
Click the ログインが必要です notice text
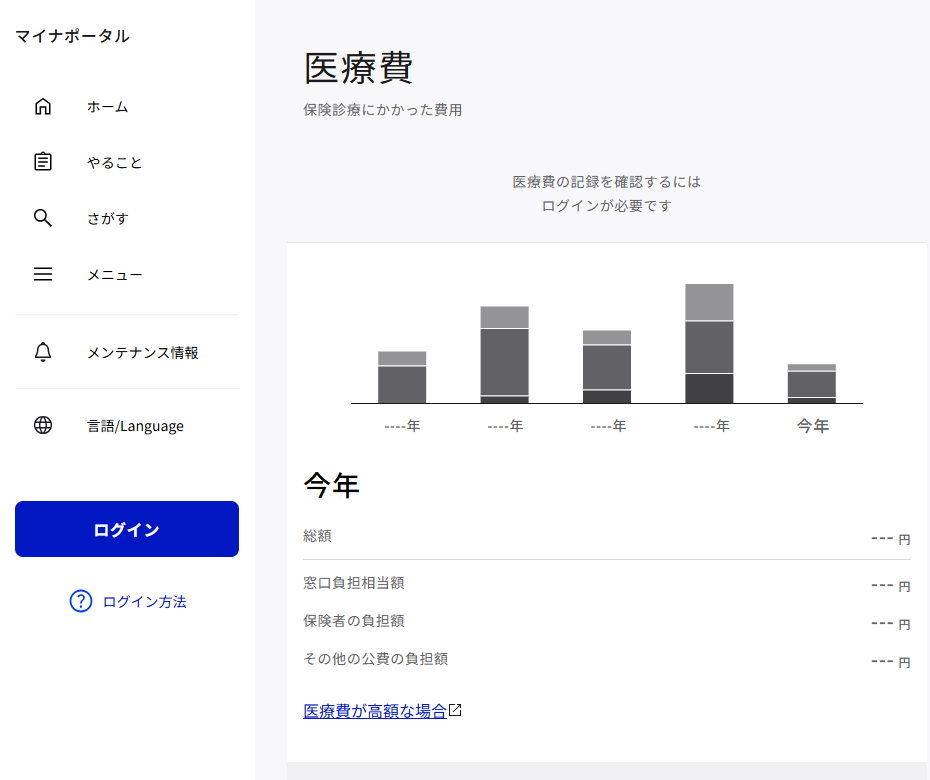(x=607, y=206)
